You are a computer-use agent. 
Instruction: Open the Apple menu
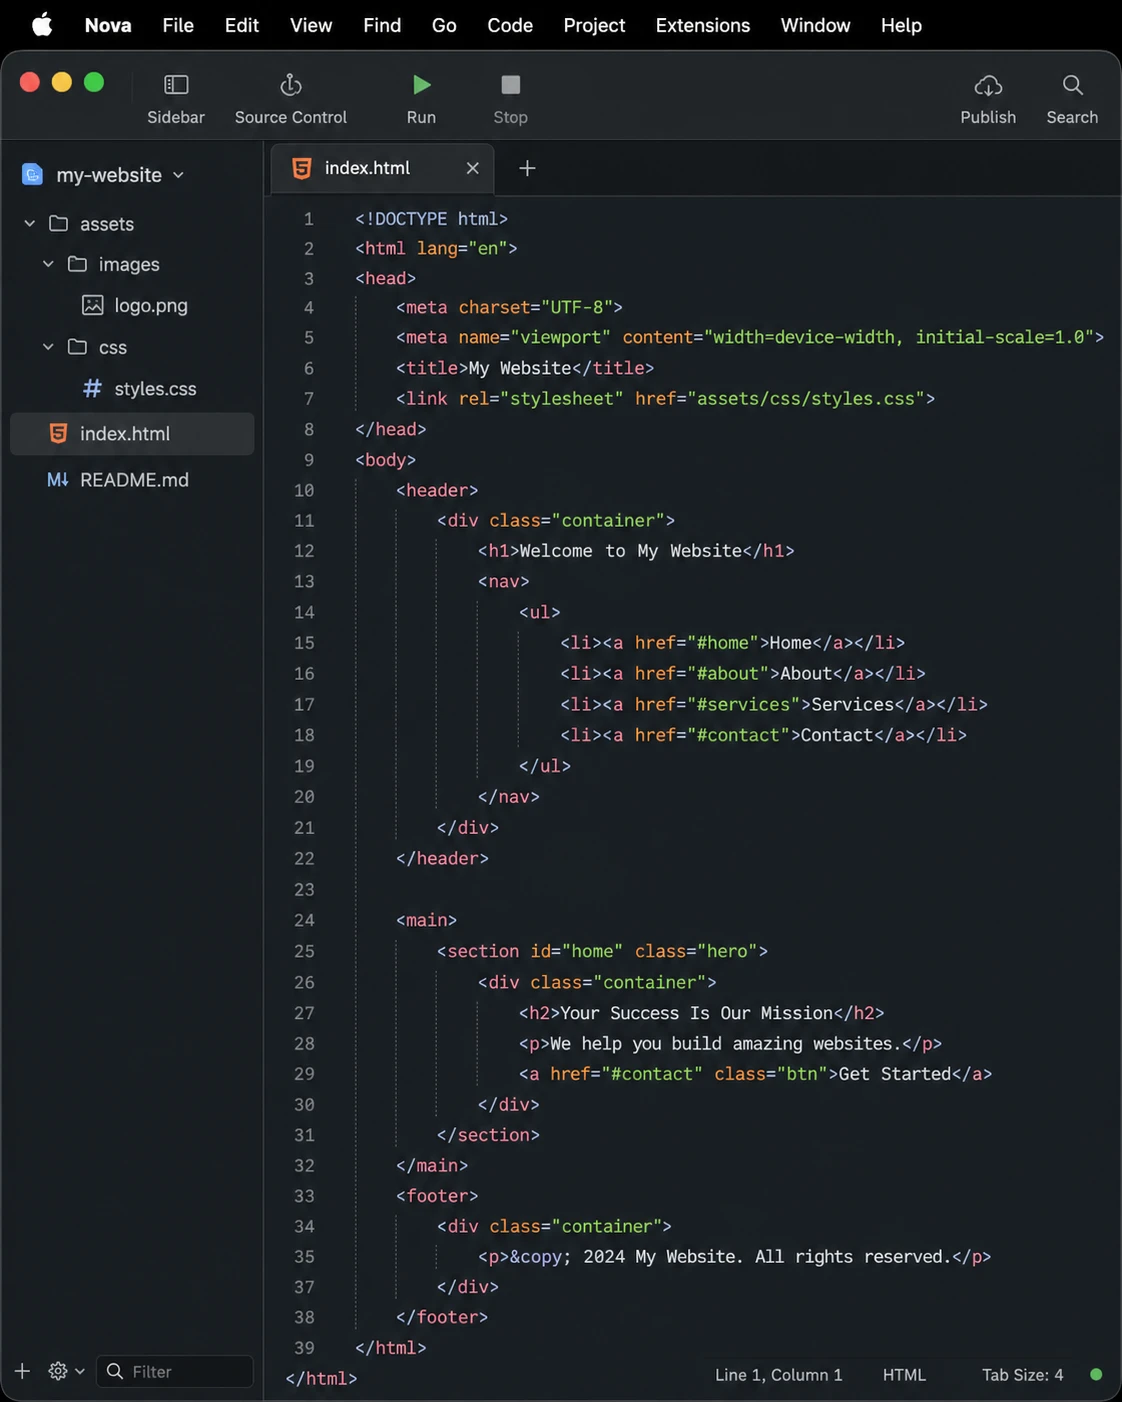point(42,25)
